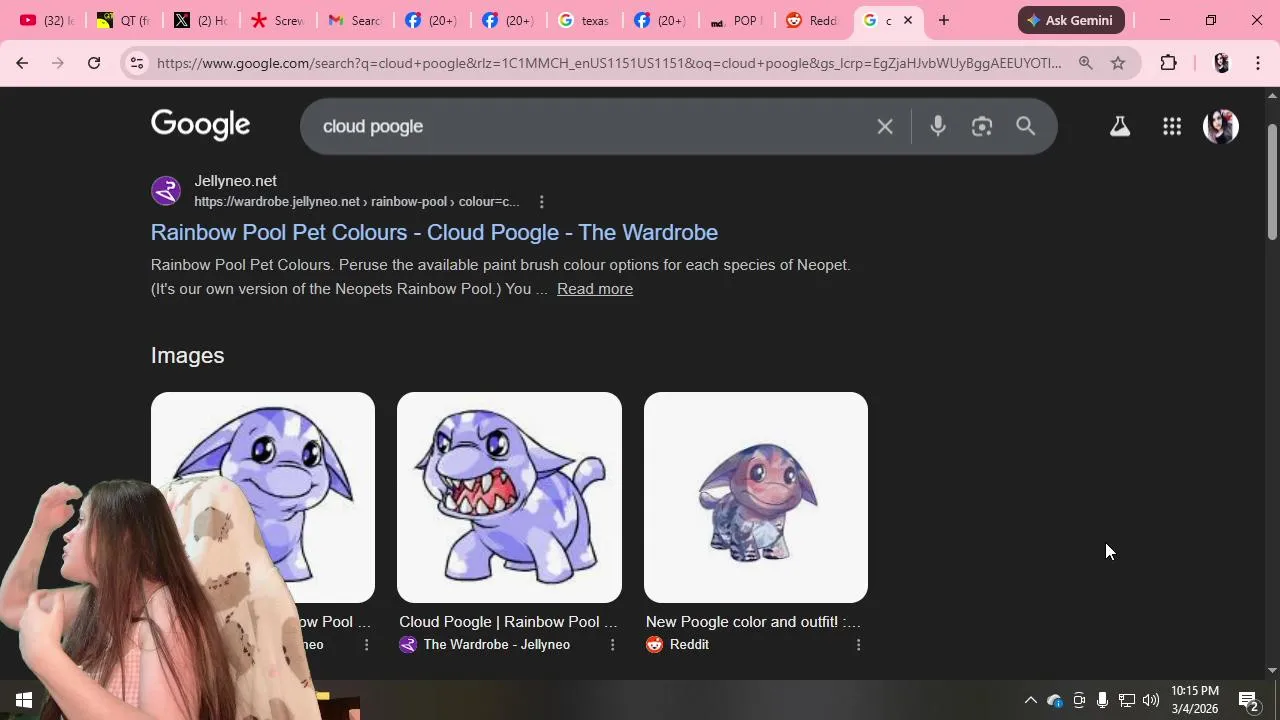This screenshot has width=1280, height=720.
Task: Click the angry cloud Poogle thumbnail
Action: [509, 497]
